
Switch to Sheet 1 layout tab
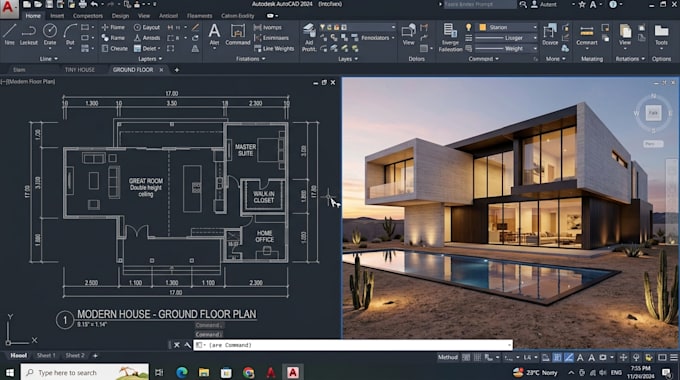[x=46, y=355]
